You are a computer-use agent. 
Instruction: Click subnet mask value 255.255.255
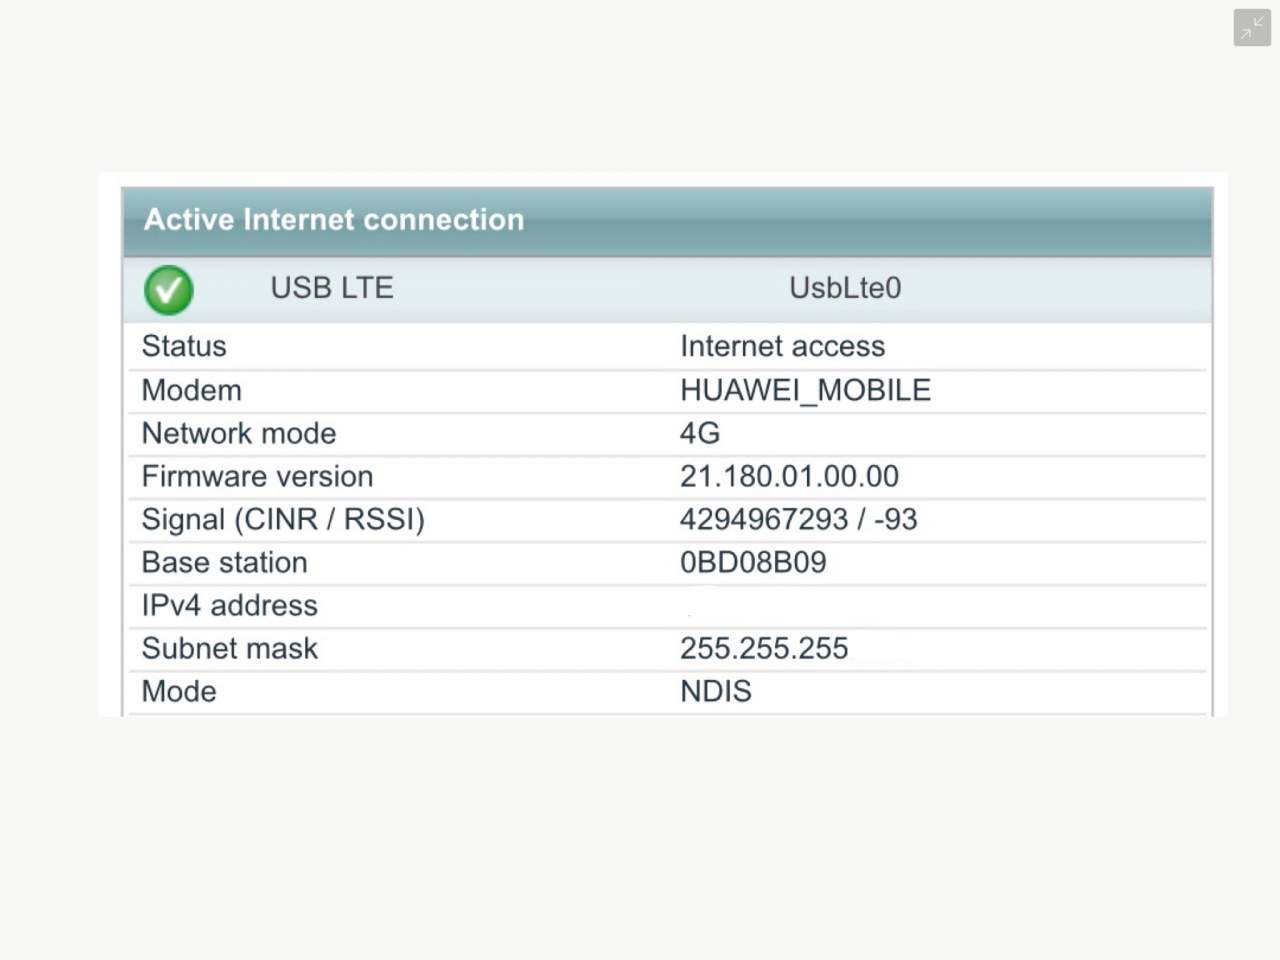[764, 648]
